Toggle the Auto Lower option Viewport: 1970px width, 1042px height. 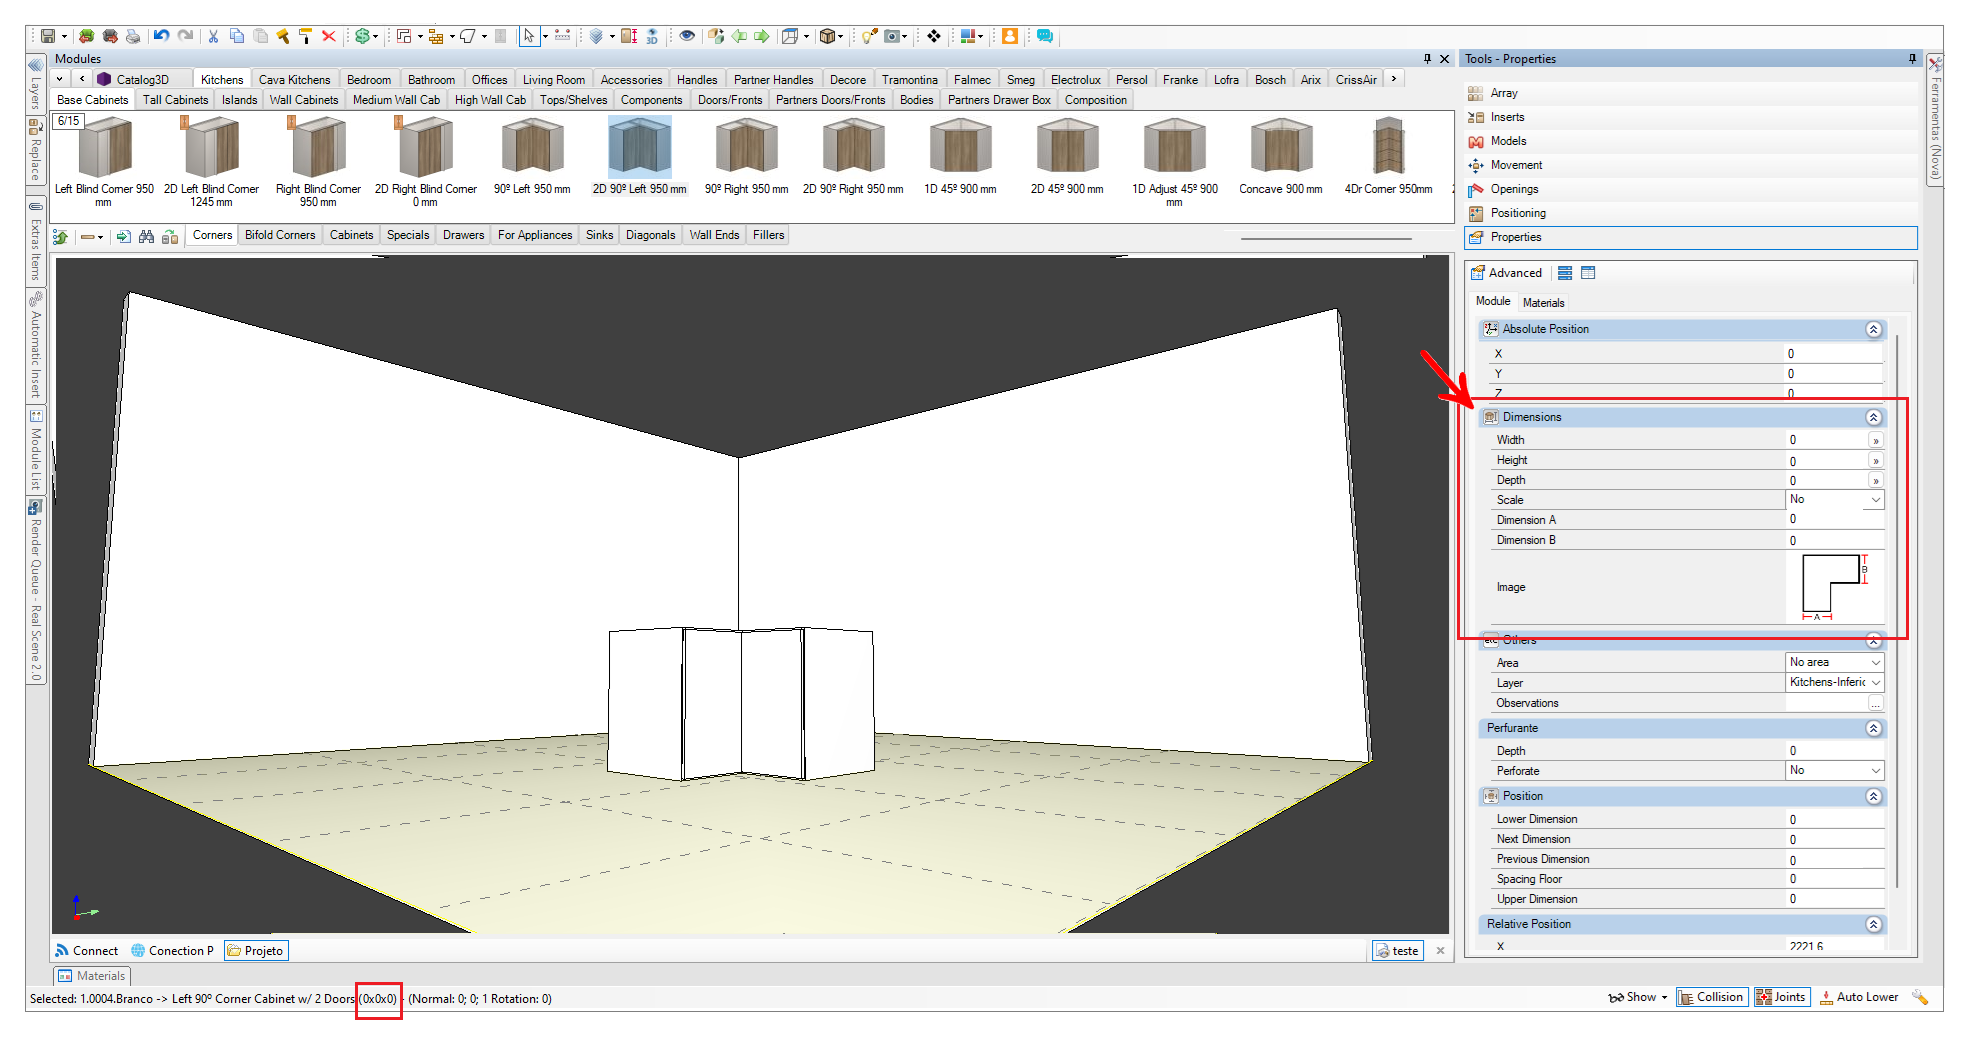coord(1858,997)
